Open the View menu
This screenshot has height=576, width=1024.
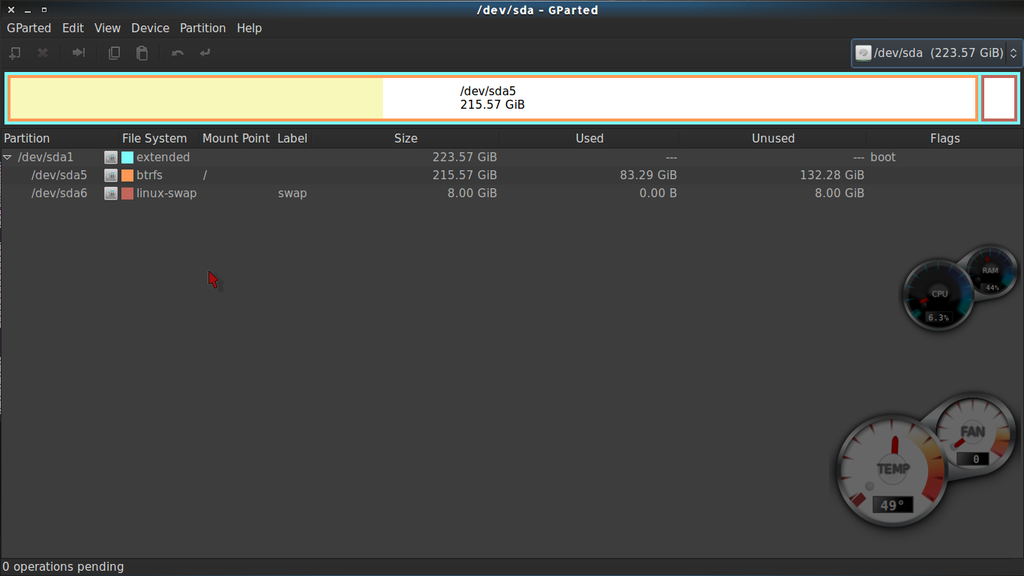[107, 28]
